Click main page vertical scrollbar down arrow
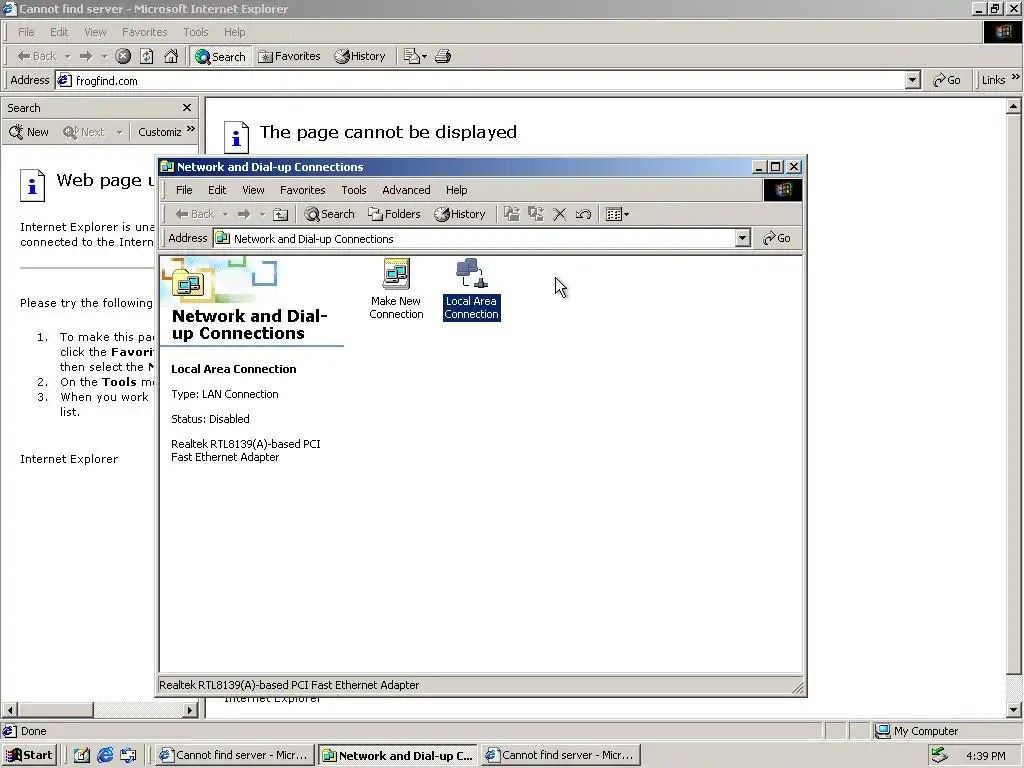 pyautogui.click(x=1014, y=710)
